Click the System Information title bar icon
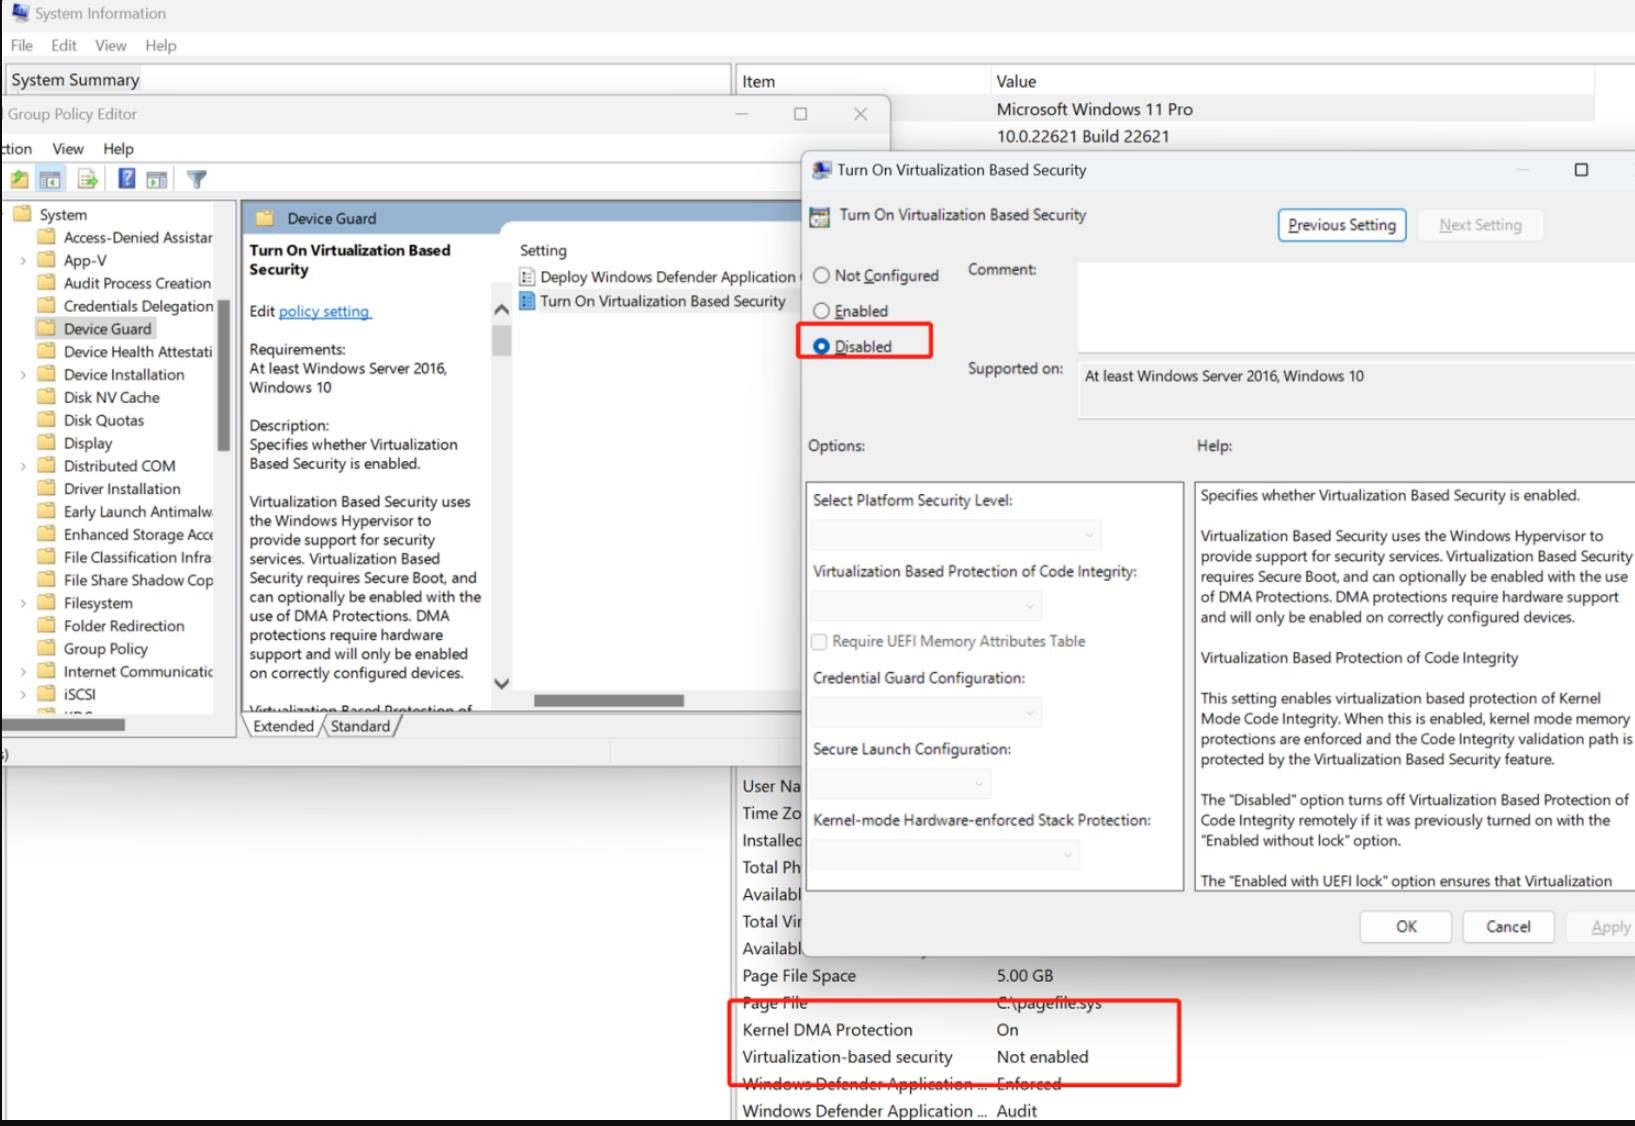 (x=20, y=12)
